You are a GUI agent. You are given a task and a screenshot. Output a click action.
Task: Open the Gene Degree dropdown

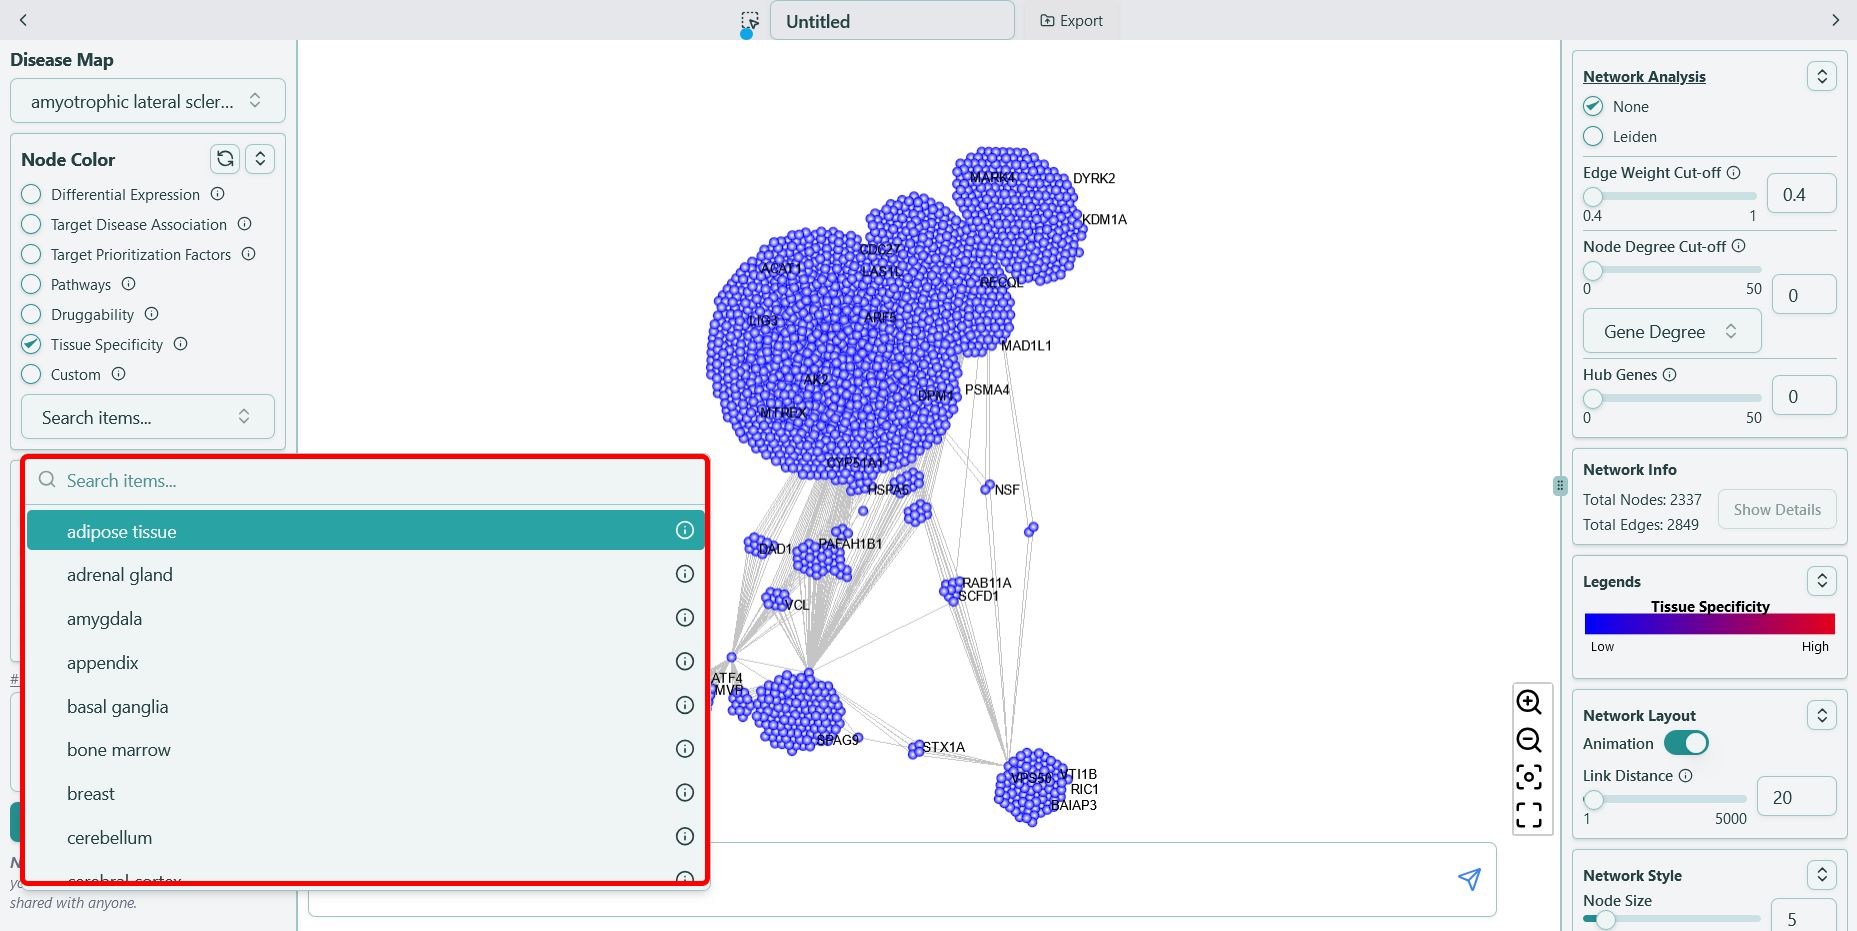[x=1670, y=331]
